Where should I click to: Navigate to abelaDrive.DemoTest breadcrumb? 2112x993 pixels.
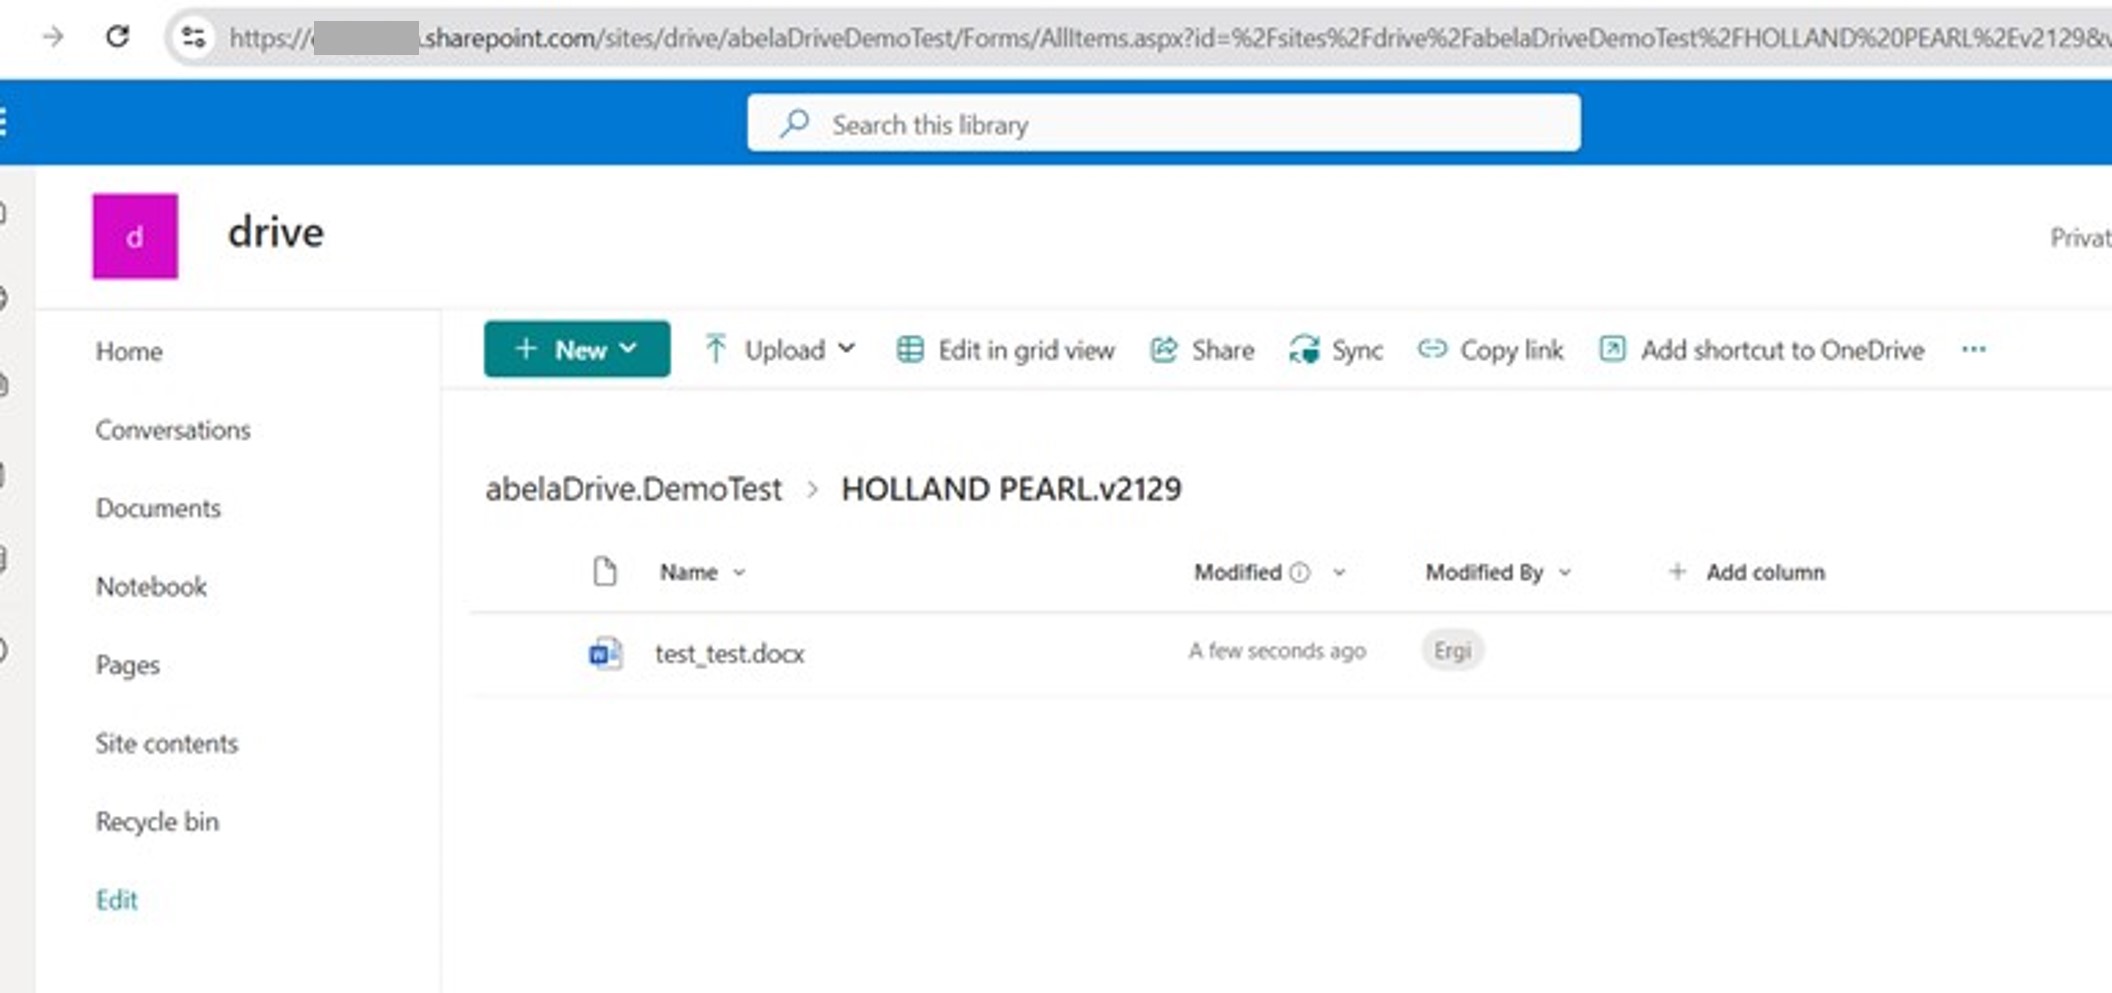point(633,489)
